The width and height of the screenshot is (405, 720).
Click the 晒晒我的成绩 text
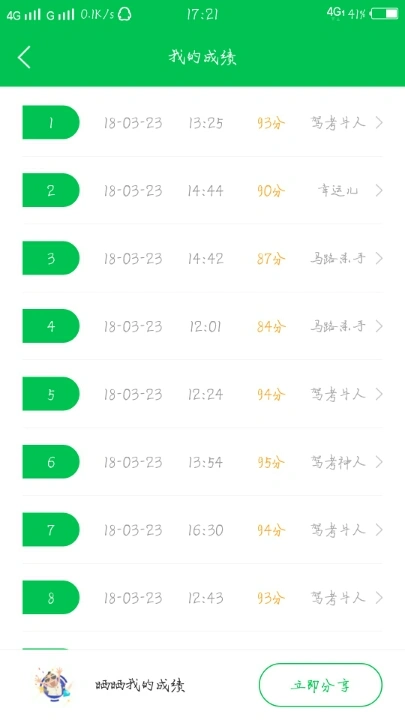pos(140,686)
